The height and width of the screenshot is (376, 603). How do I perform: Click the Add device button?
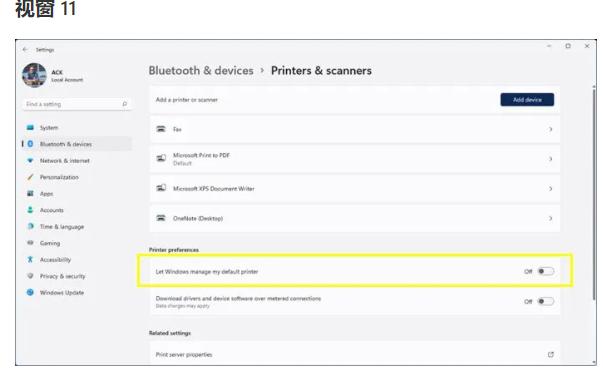point(527,100)
